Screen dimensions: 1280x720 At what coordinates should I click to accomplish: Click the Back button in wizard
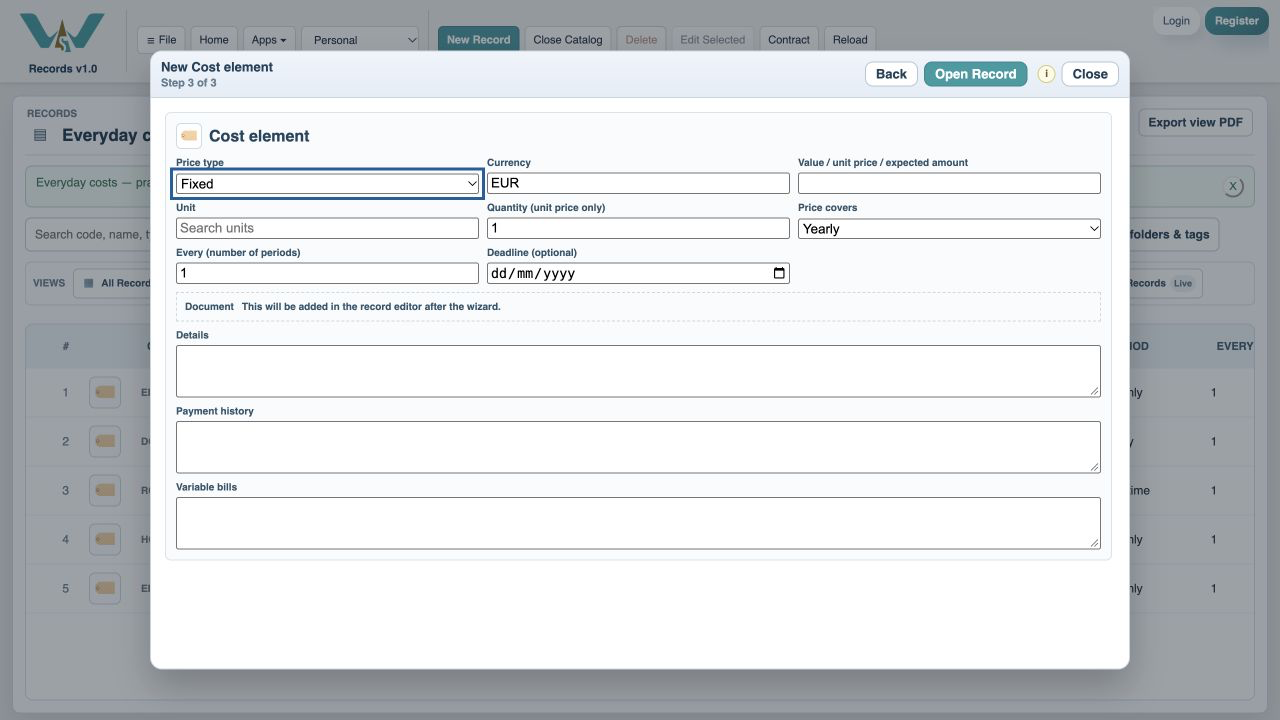click(x=891, y=74)
